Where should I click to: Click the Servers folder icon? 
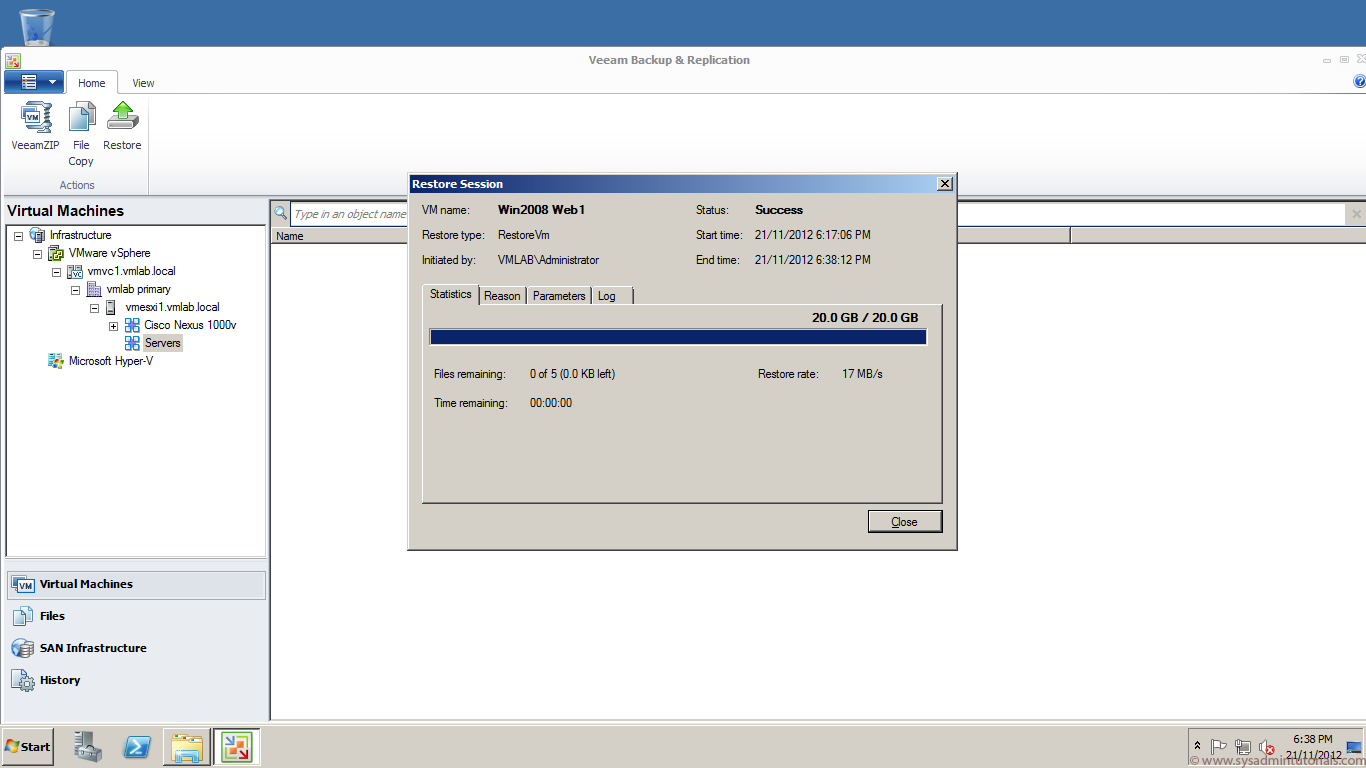(132, 343)
